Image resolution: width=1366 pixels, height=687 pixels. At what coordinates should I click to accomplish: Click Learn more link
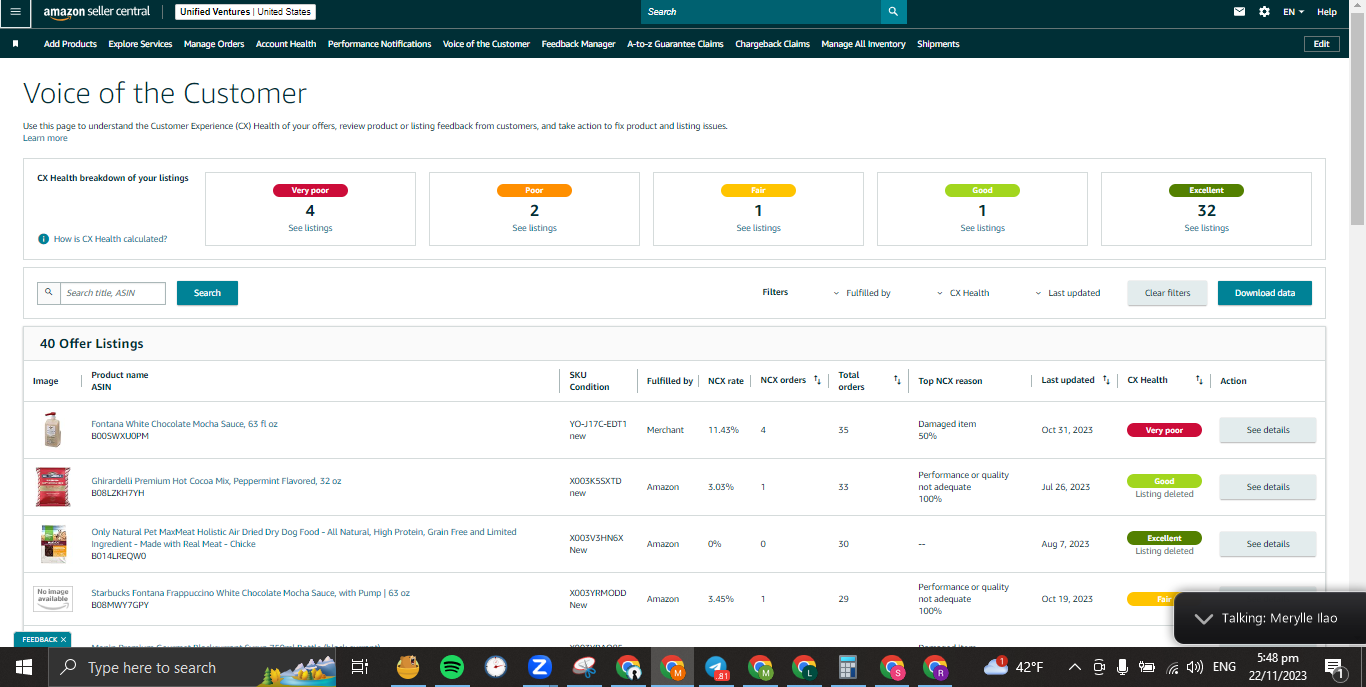coord(45,138)
